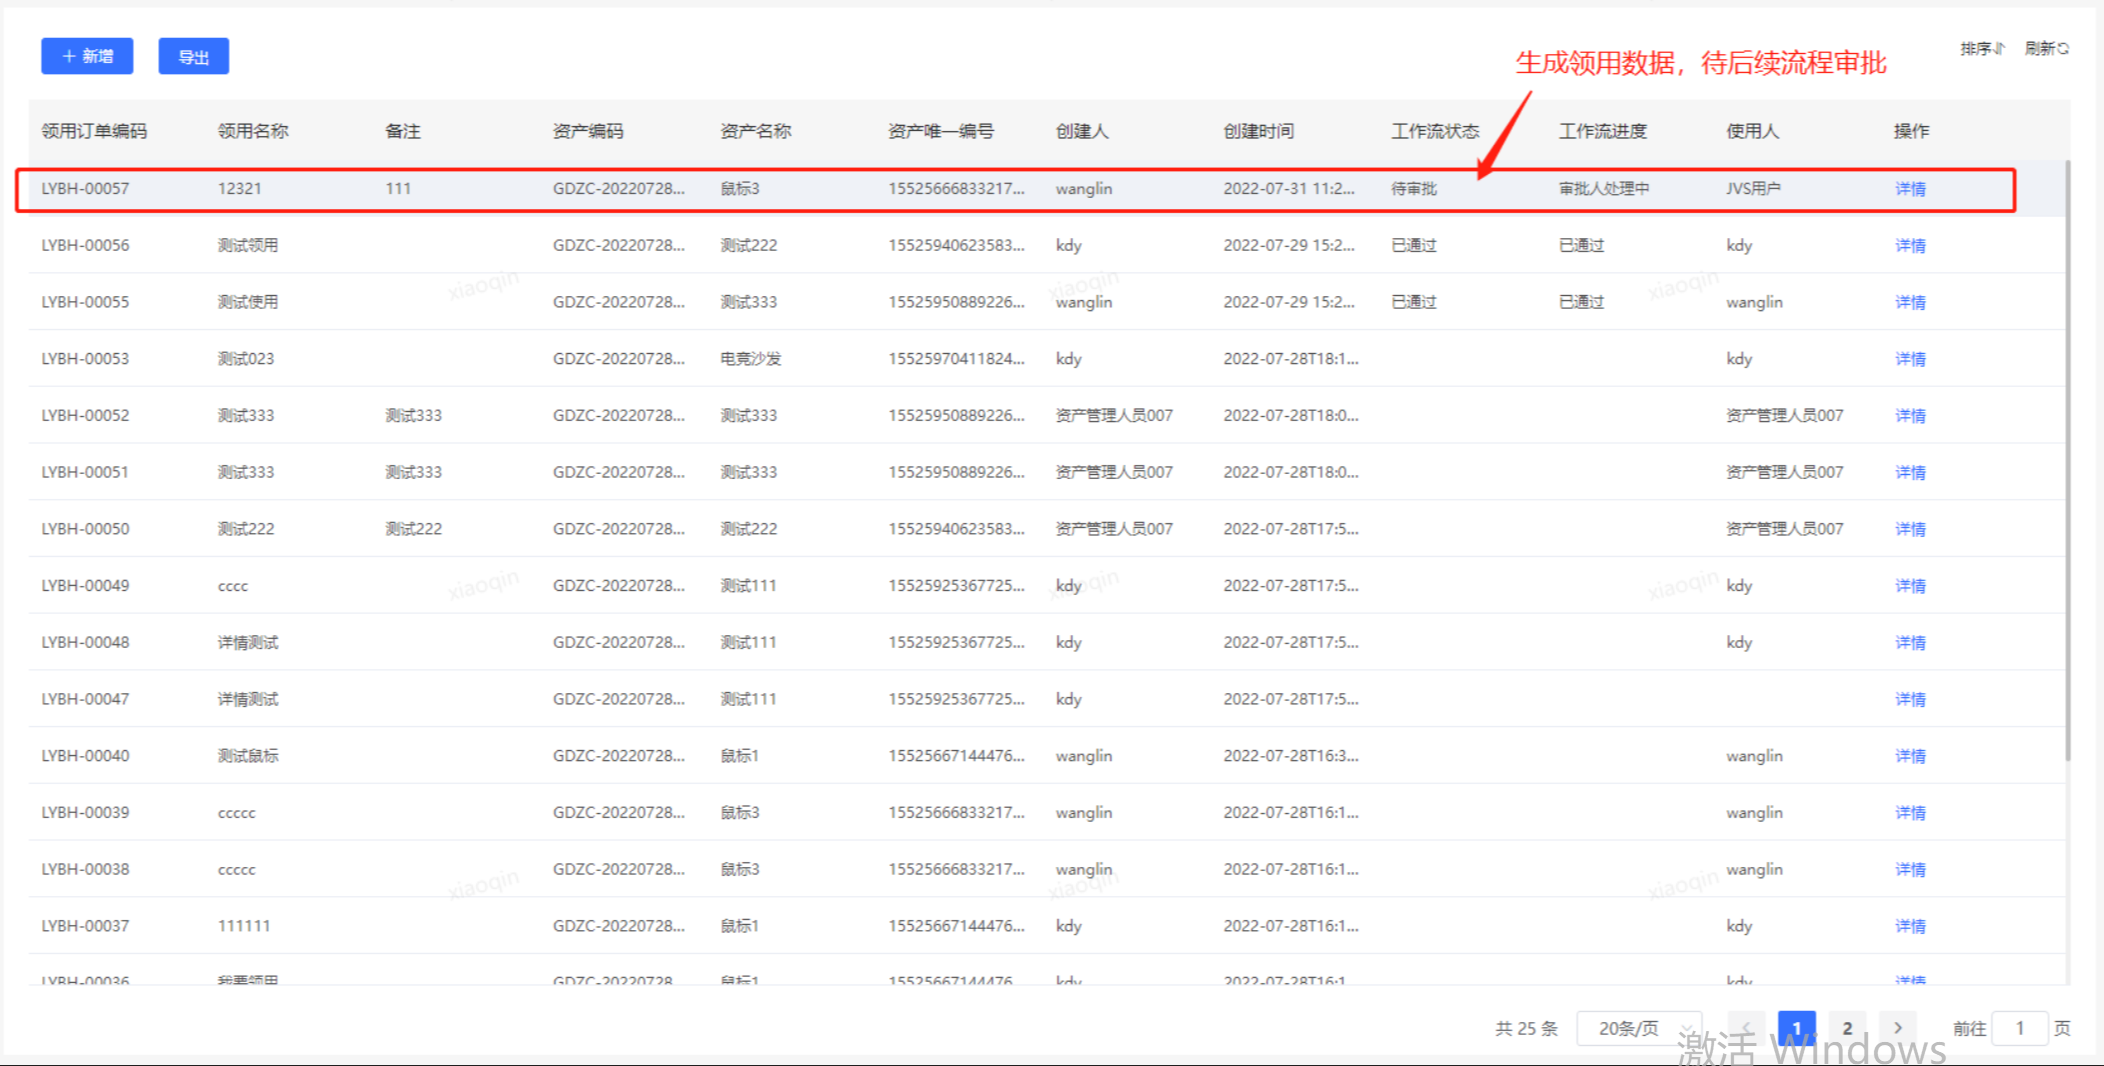Open 详情 for order LYBH-00049
Image resolution: width=2104 pixels, height=1066 pixels.
(x=1910, y=586)
